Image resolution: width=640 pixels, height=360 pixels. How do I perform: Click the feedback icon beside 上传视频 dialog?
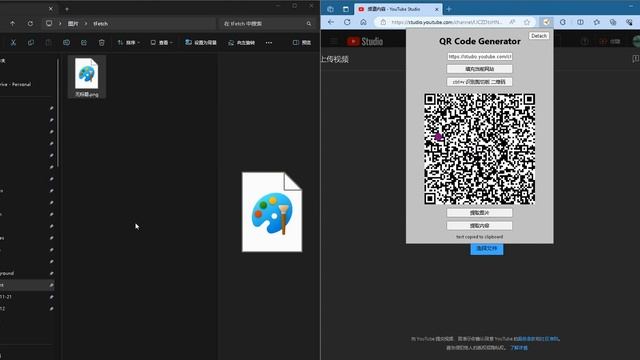(636, 59)
